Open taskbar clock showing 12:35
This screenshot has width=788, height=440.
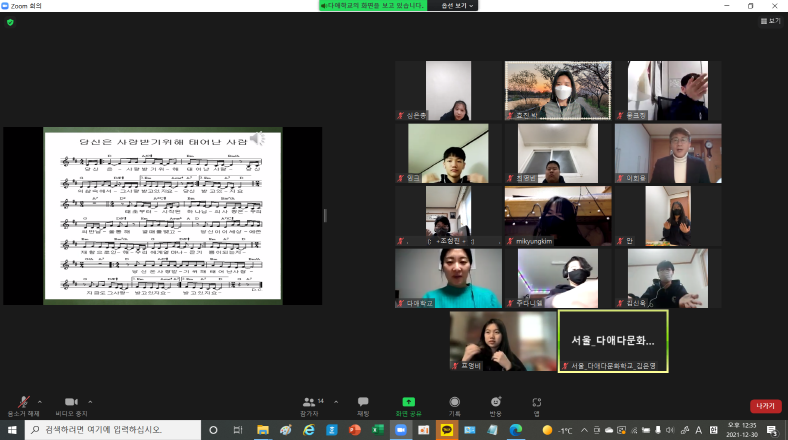click(742, 430)
